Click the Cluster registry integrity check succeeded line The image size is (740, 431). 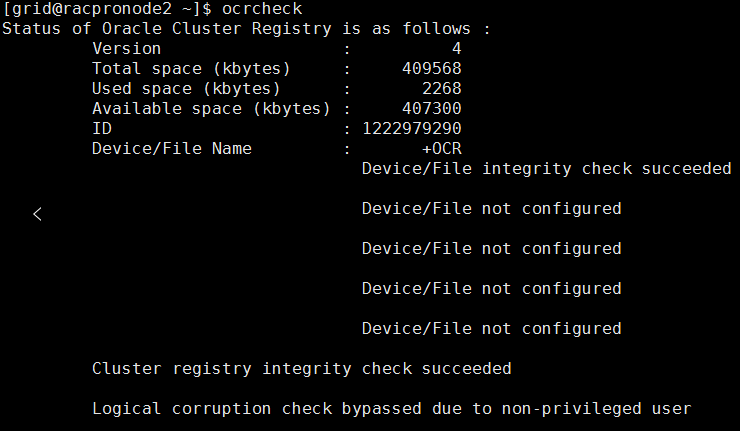(x=301, y=369)
